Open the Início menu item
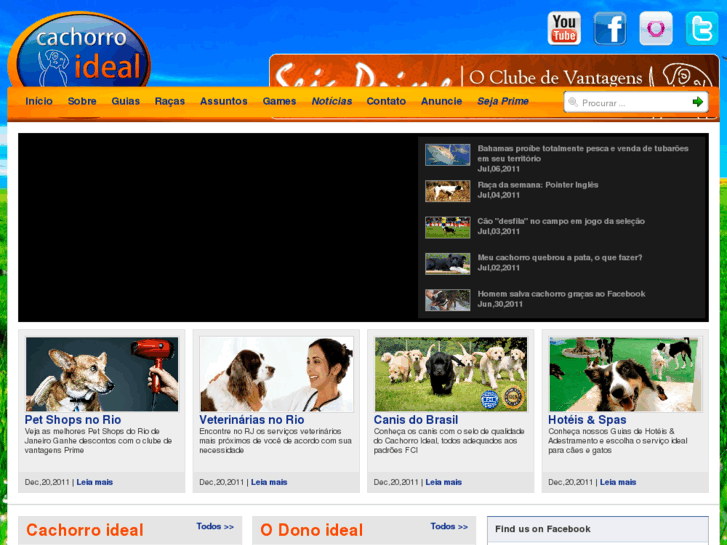727x545 pixels. (x=39, y=101)
